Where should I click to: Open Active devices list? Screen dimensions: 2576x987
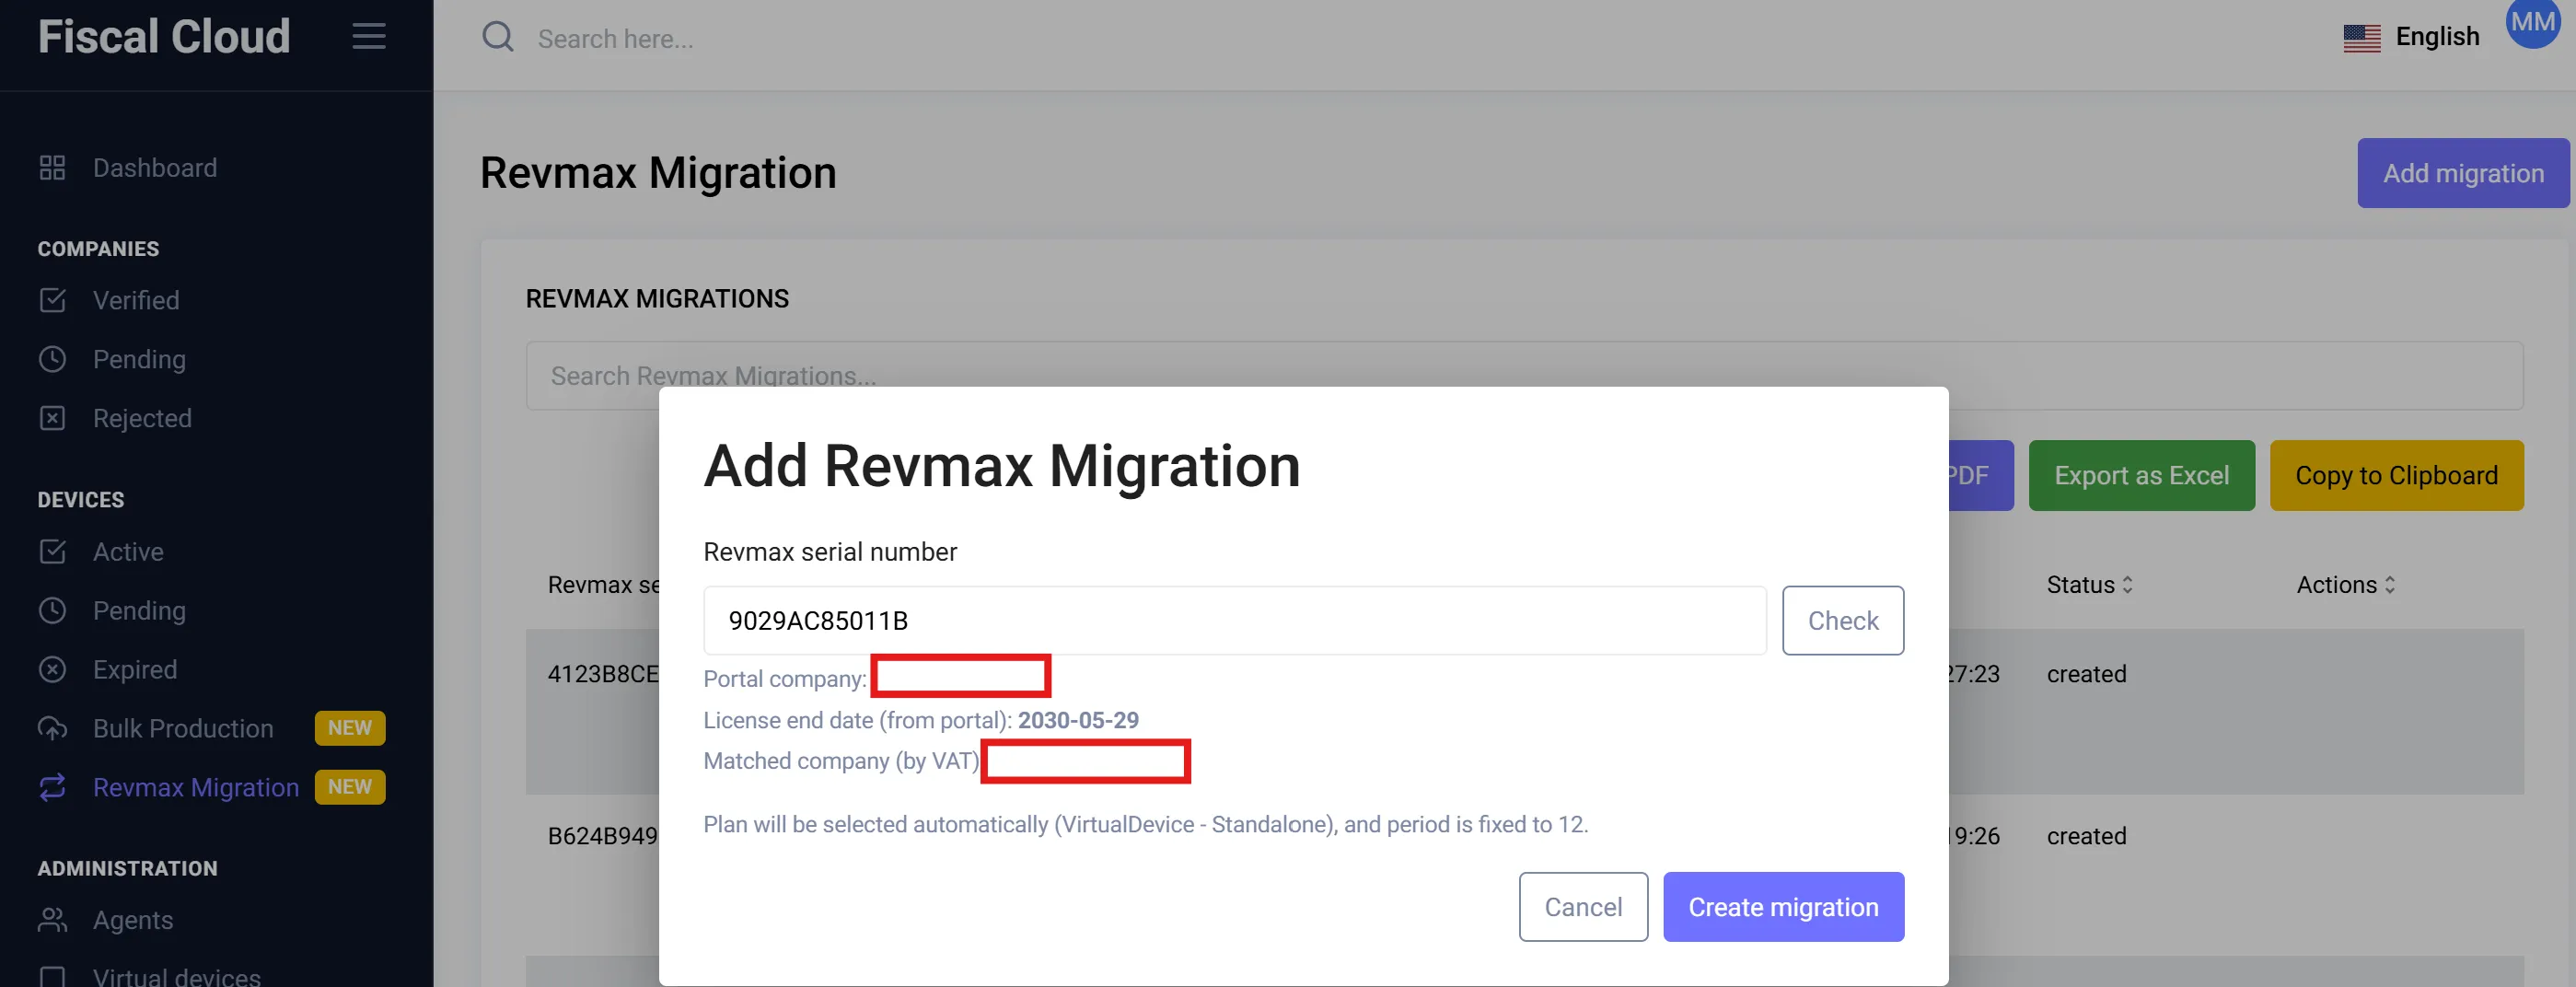coord(128,551)
